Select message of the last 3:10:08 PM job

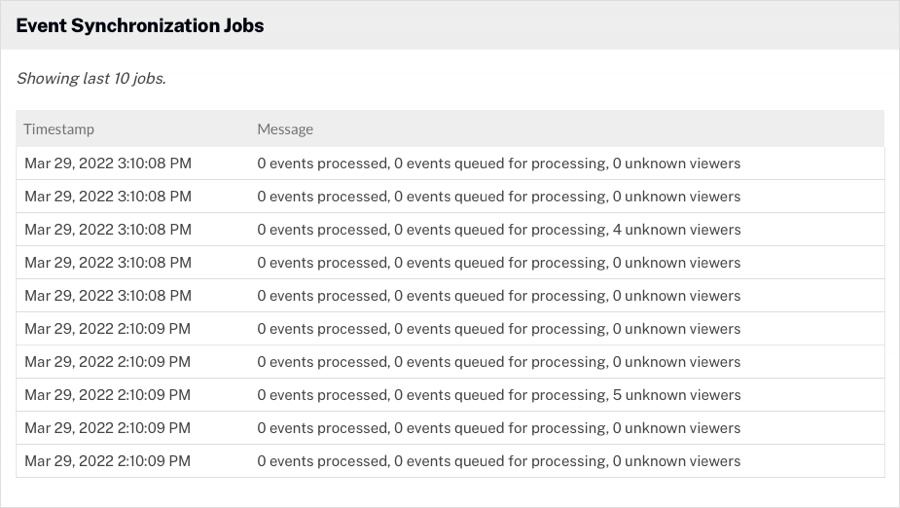pos(498,296)
